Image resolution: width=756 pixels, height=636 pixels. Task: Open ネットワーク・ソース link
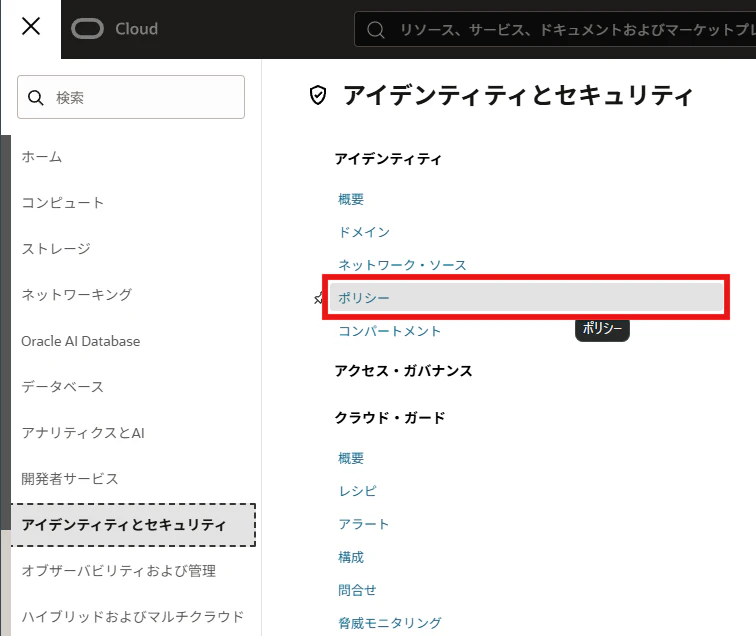coord(402,265)
